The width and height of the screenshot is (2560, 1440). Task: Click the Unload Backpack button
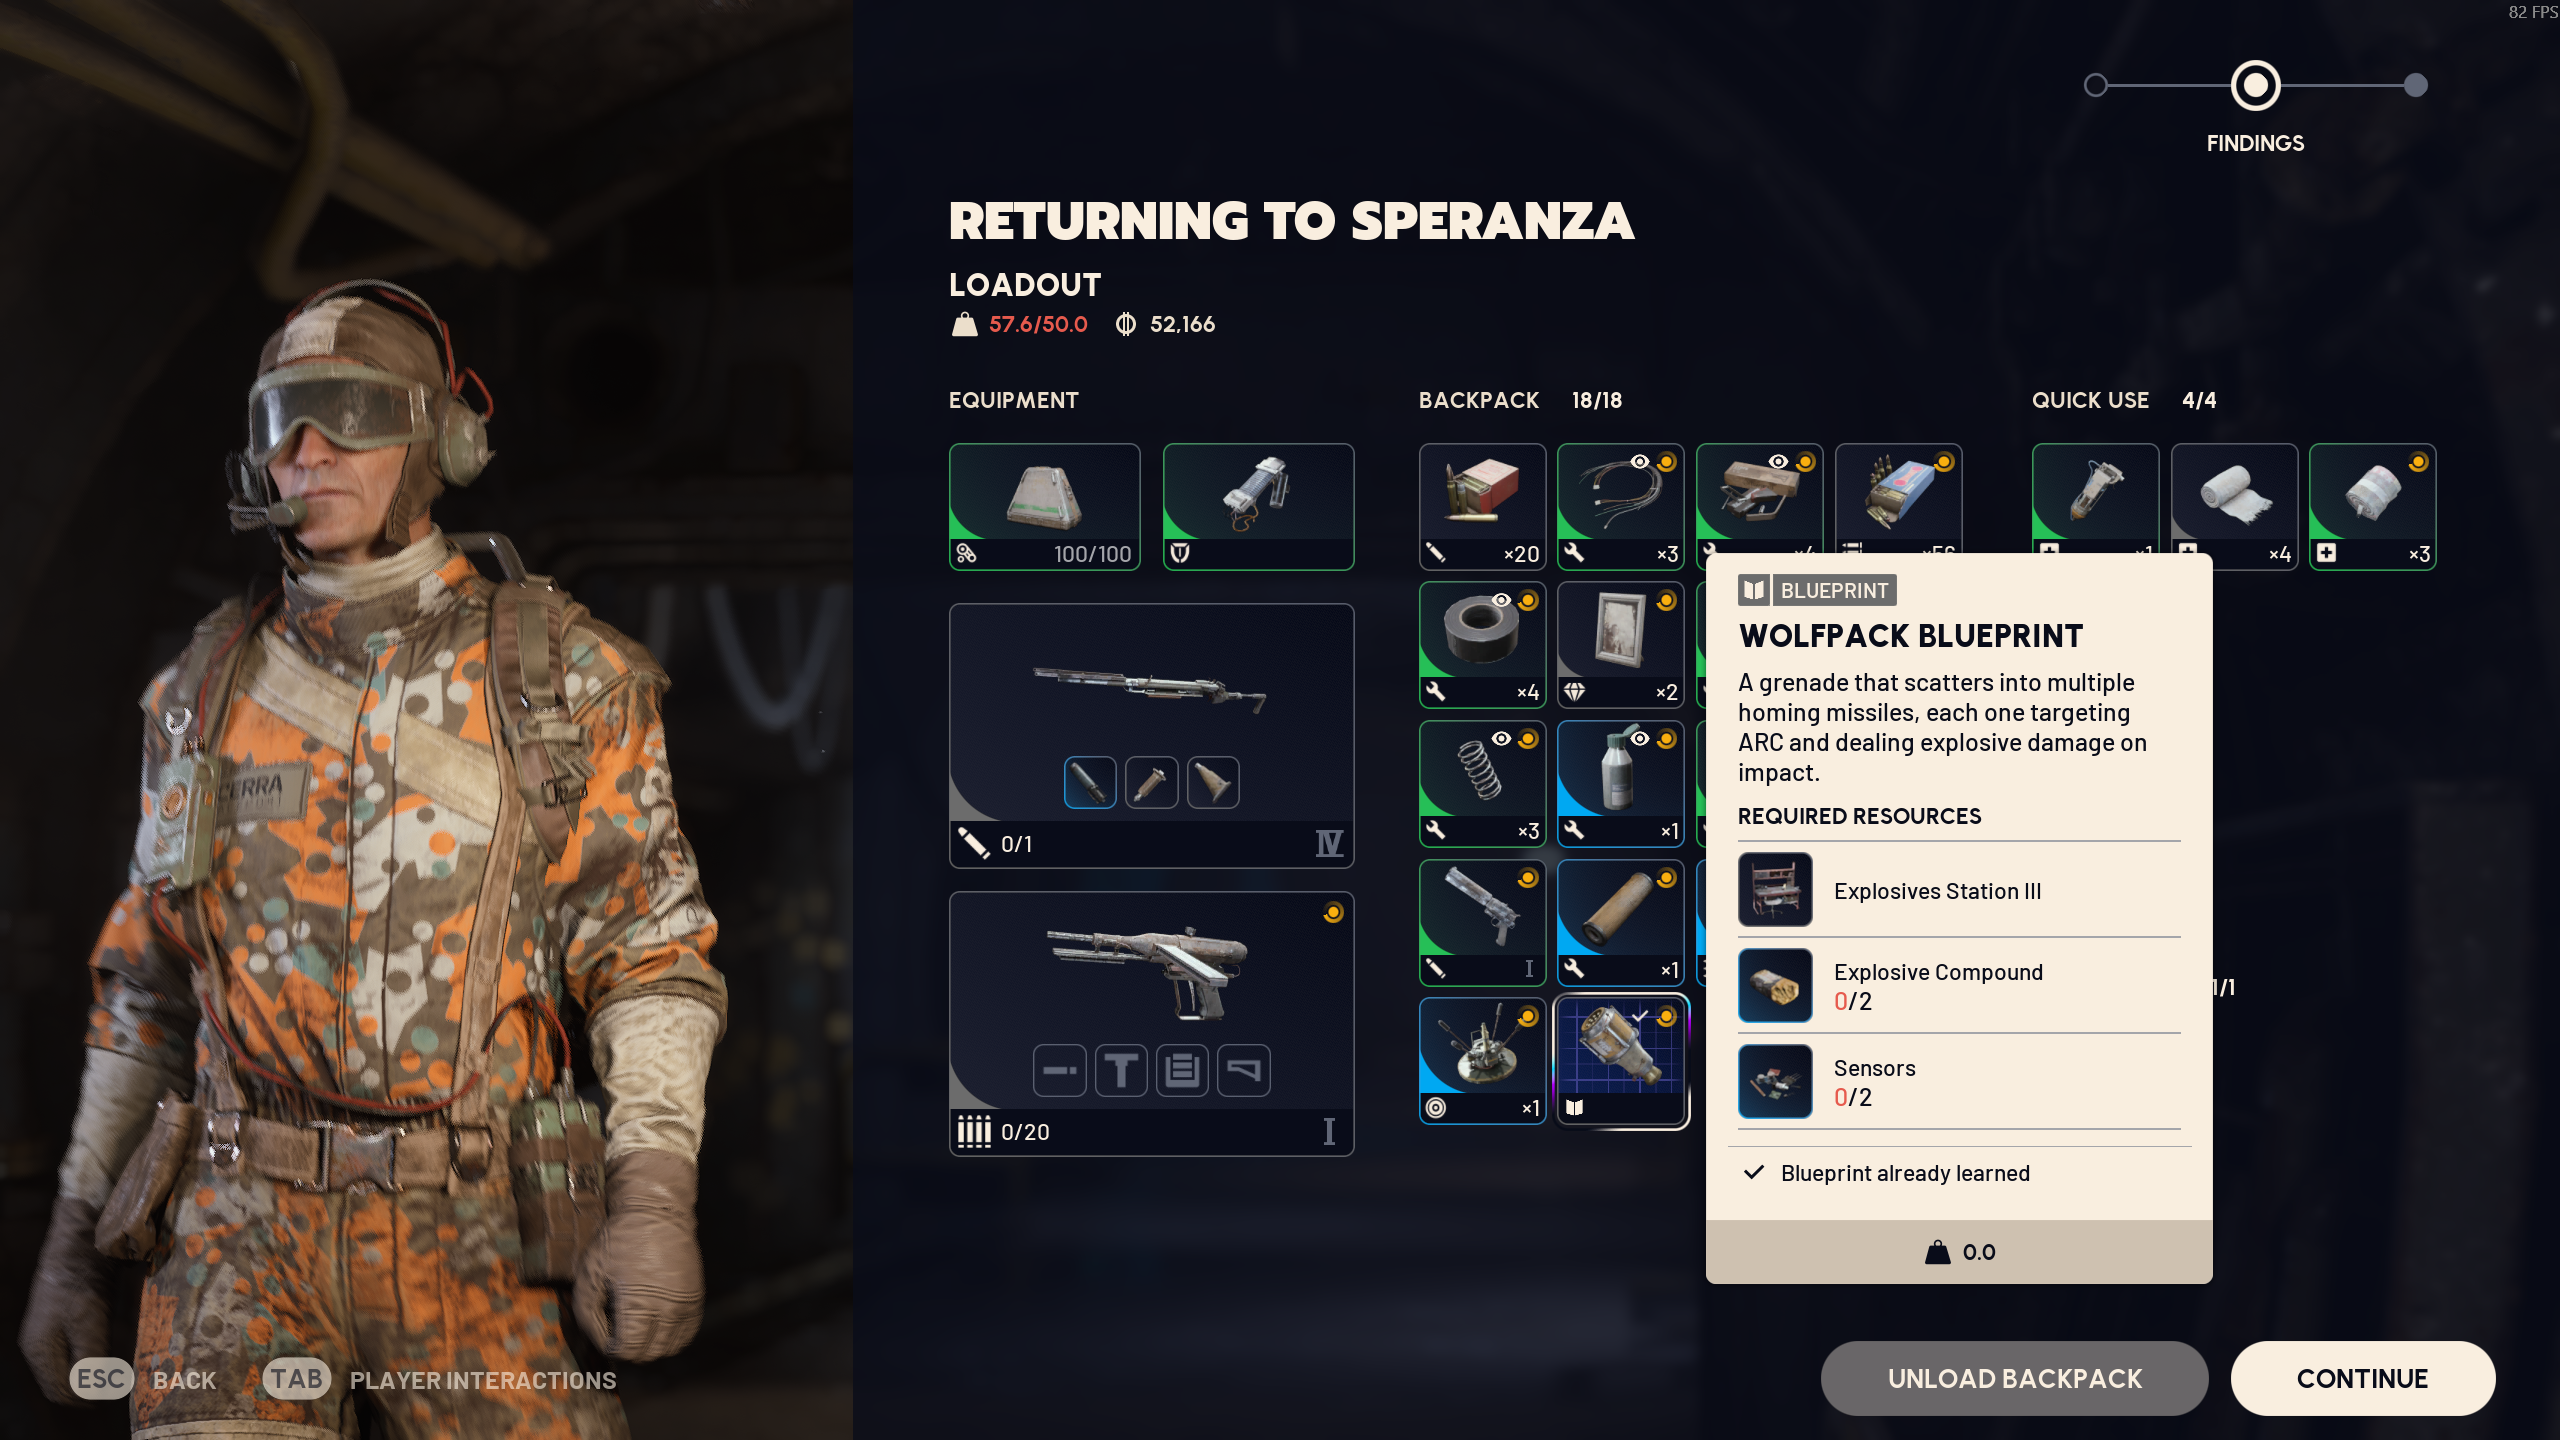pos(2014,1378)
